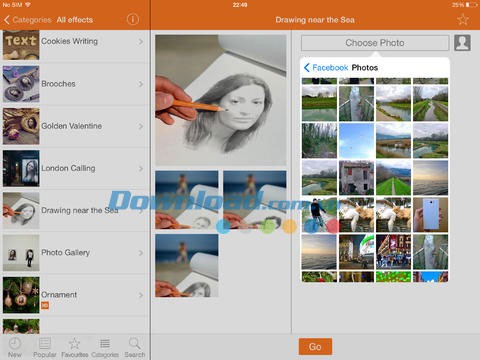Click the Wi-Fi indicator in status bar
The width and height of the screenshot is (480, 360).
28,5
